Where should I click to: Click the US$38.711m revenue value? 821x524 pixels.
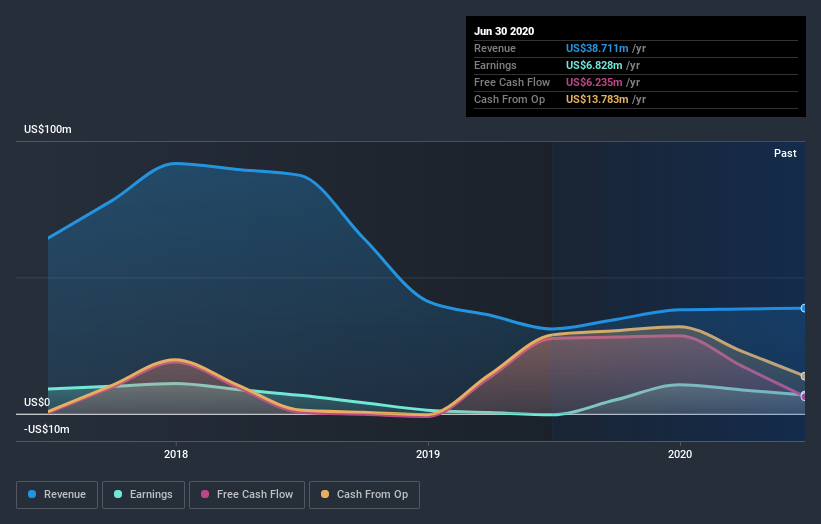pyautogui.click(x=597, y=48)
